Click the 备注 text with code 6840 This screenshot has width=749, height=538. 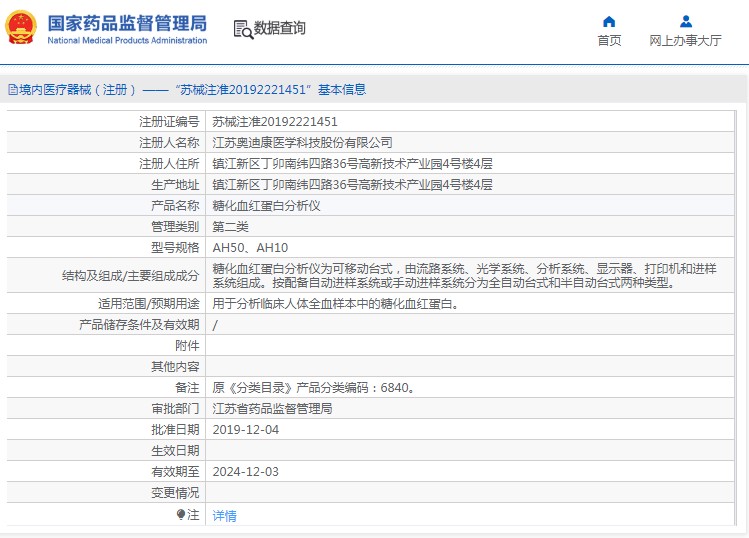coord(313,387)
